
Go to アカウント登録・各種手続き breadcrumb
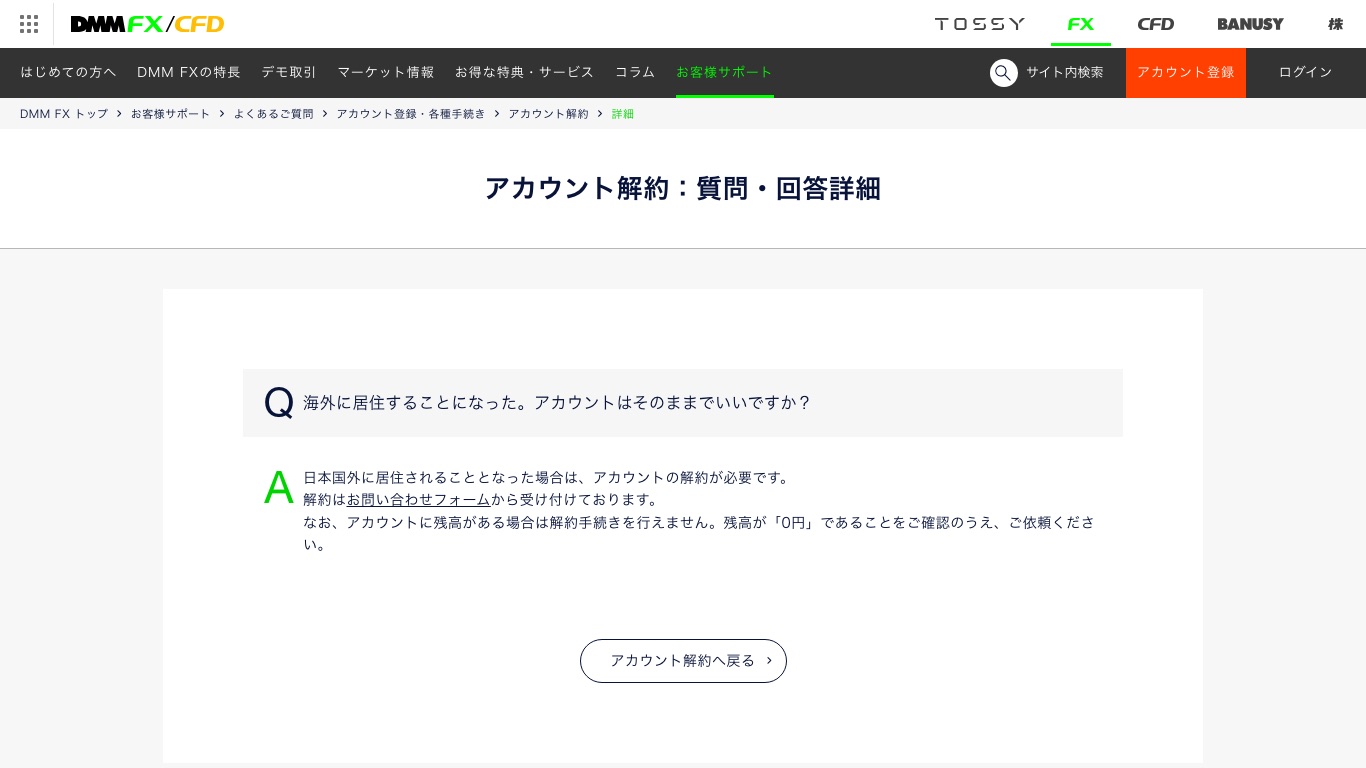411,114
